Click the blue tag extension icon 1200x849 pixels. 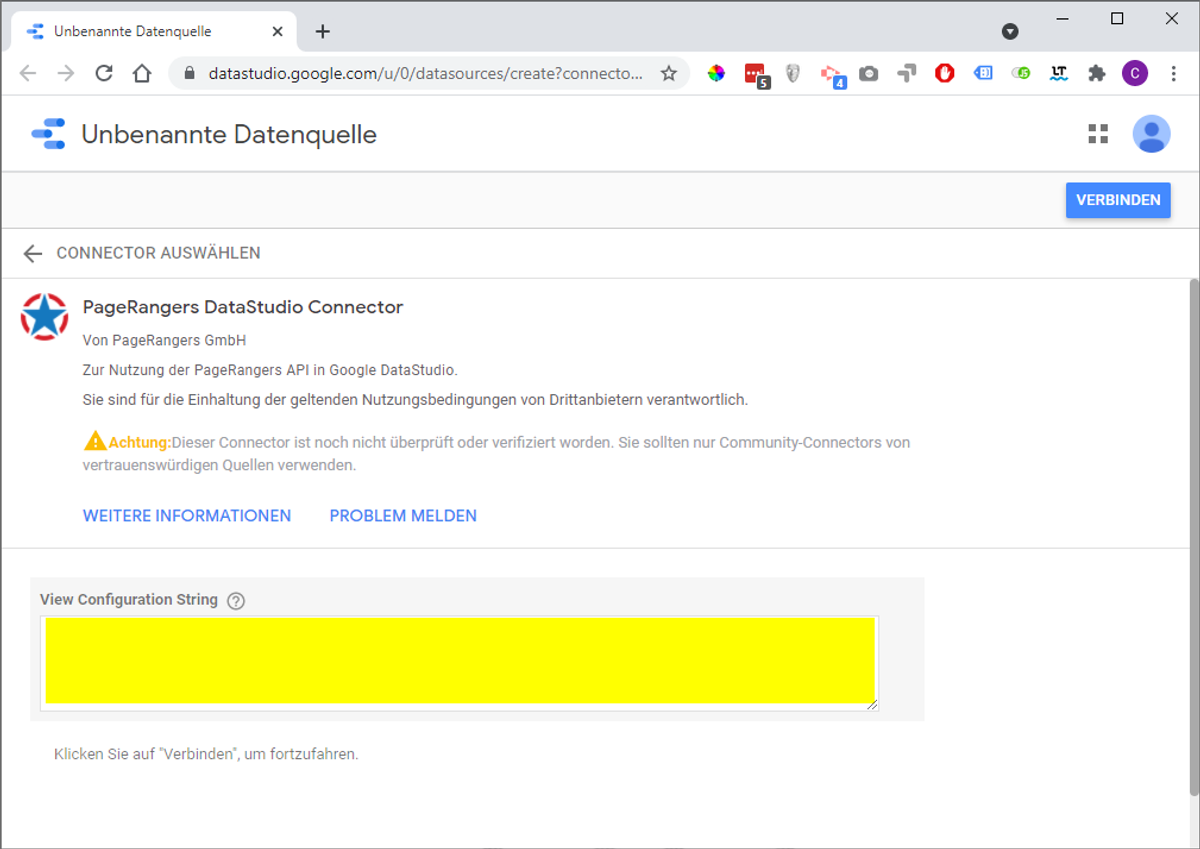tap(983, 73)
